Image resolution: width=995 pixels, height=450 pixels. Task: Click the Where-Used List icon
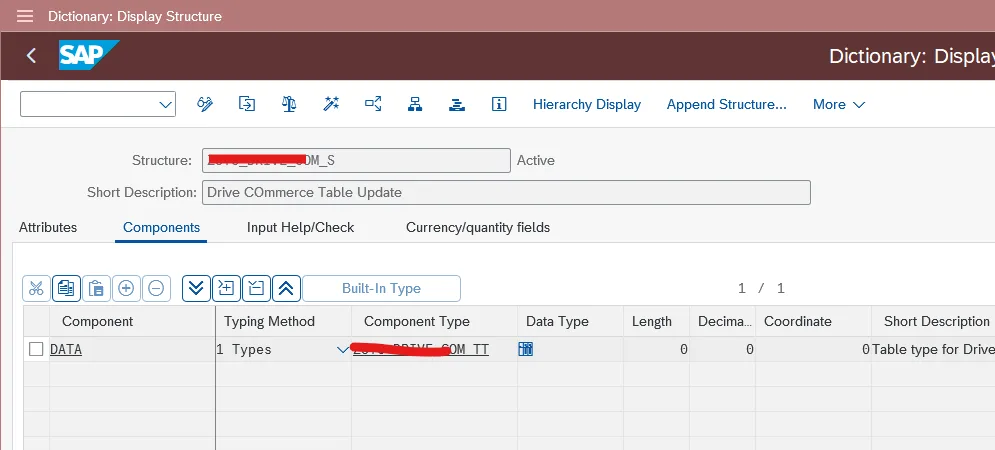click(x=373, y=104)
